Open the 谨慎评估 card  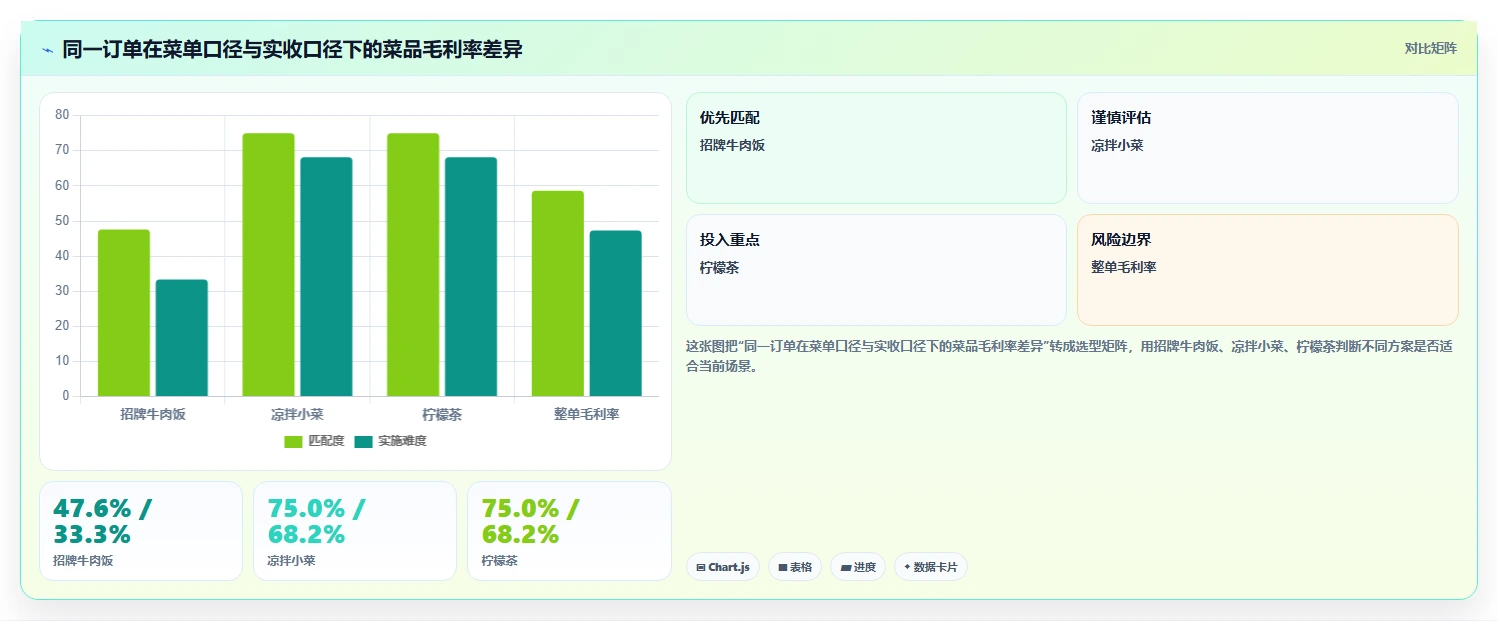(x=1267, y=148)
